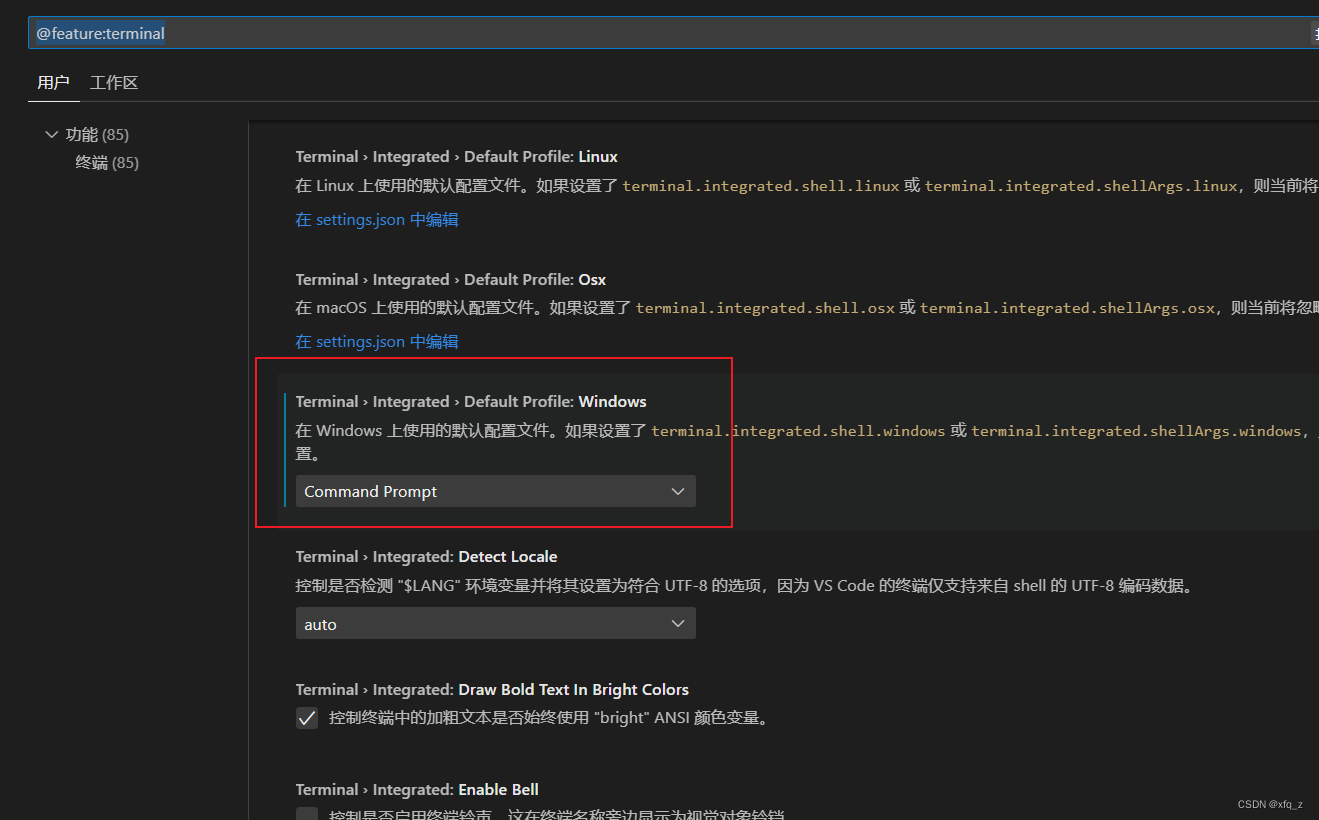This screenshot has height=820, width=1319.
Task: Click the Default Profile: Osx setting title
Action: pyautogui.click(x=450, y=279)
